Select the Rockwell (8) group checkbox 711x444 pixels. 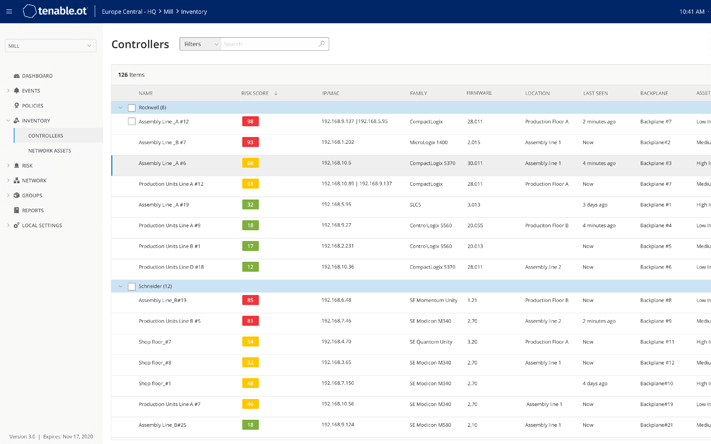pyautogui.click(x=131, y=108)
